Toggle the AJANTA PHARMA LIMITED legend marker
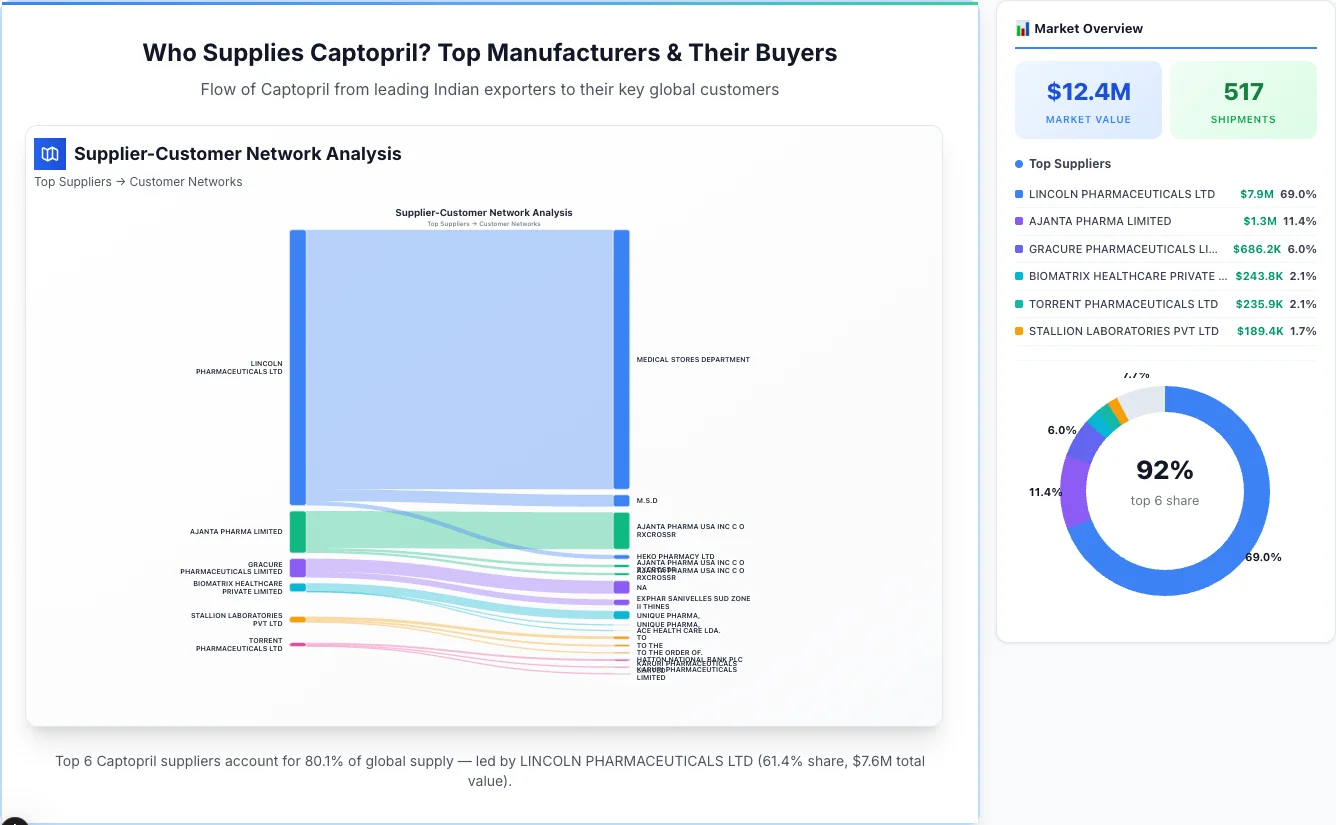The width and height of the screenshot is (1336, 825). point(1019,221)
